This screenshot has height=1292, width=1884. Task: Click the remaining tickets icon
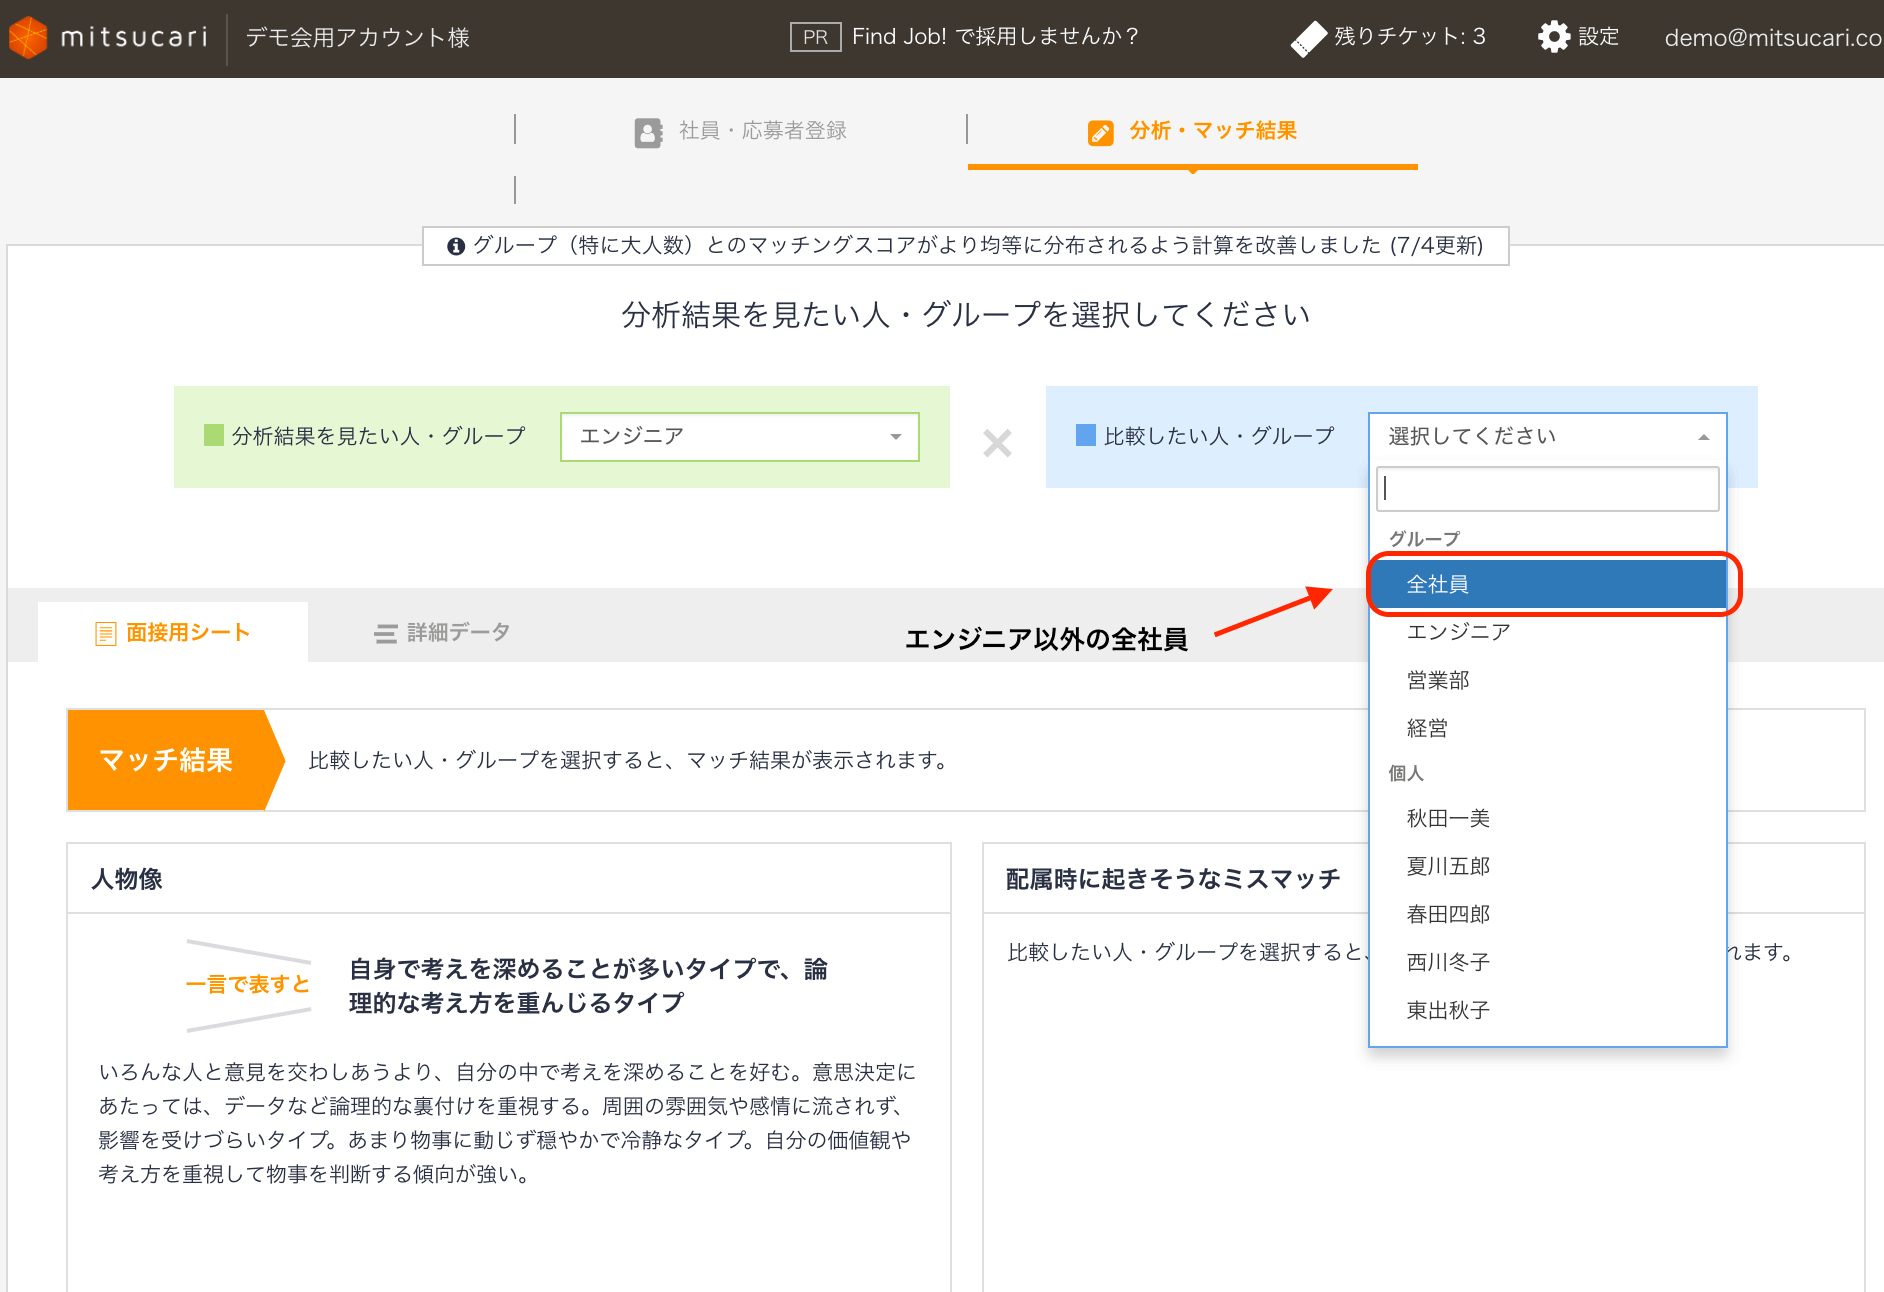pos(1308,38)
